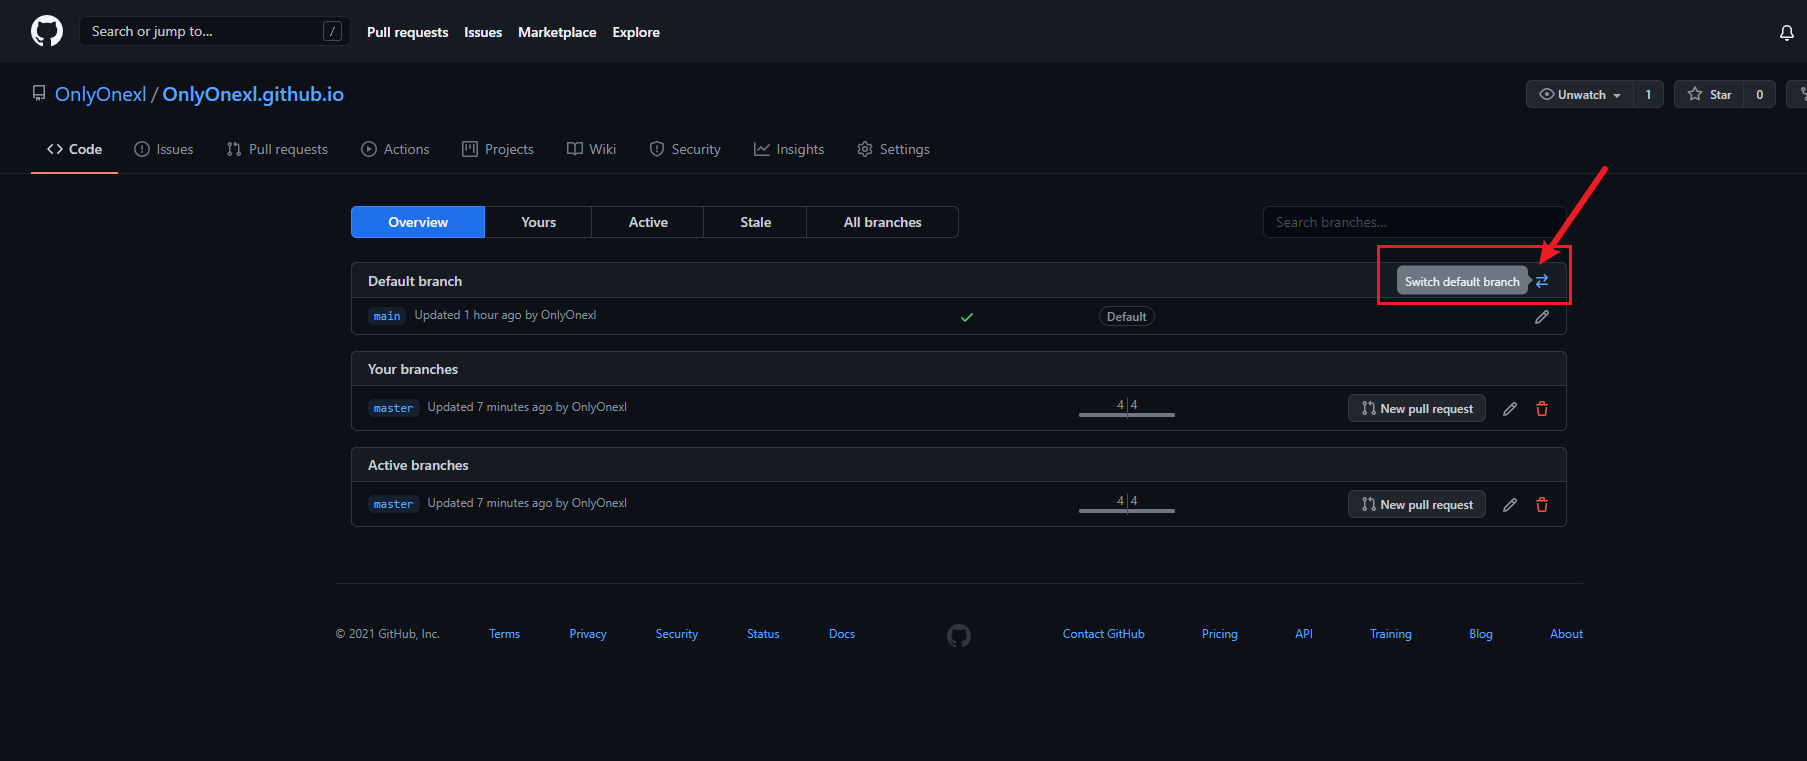Open the GitHub home logo in header

click(47, 31)
